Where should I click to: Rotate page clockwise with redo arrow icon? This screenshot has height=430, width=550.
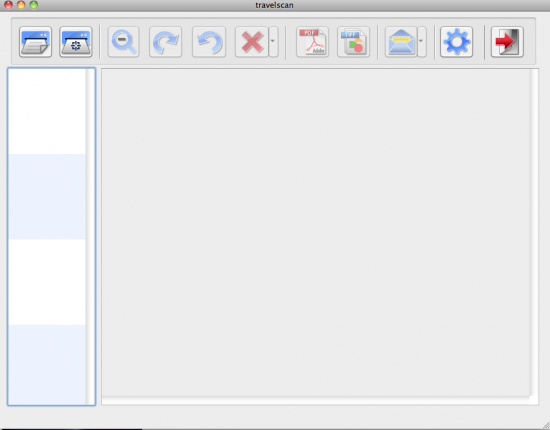point(166,42)
